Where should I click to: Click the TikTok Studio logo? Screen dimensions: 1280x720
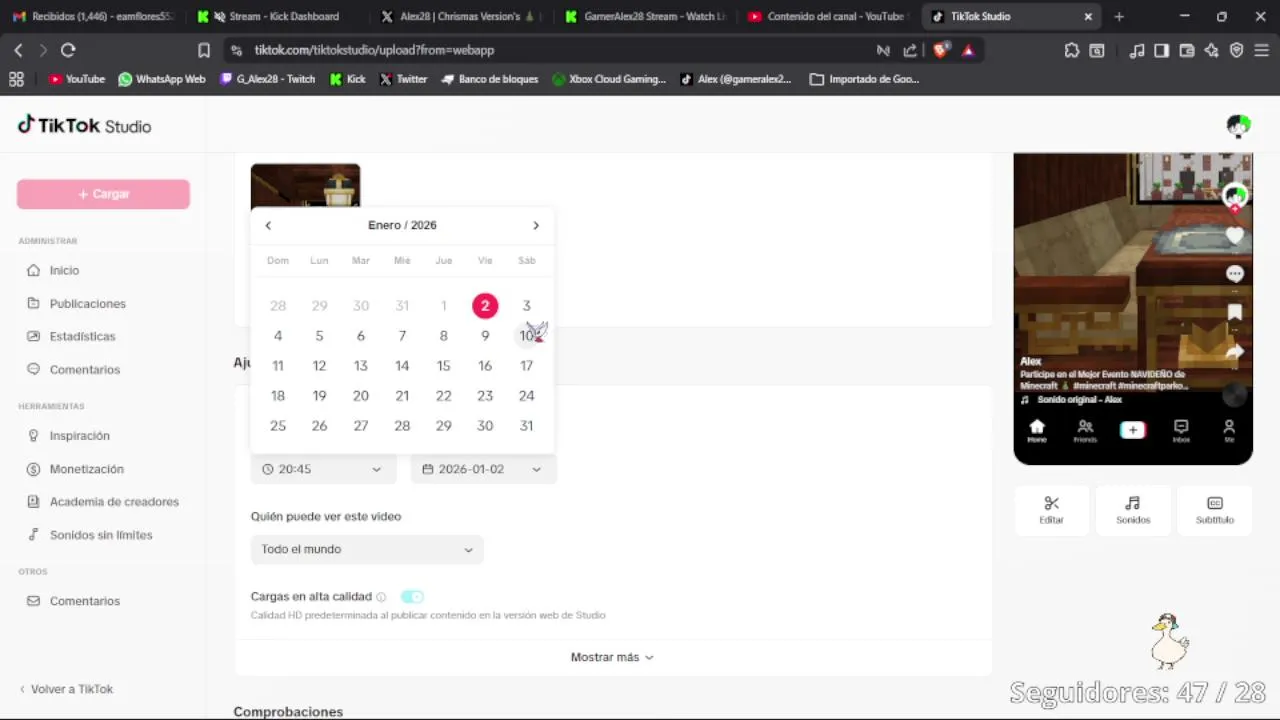[85, 126]
